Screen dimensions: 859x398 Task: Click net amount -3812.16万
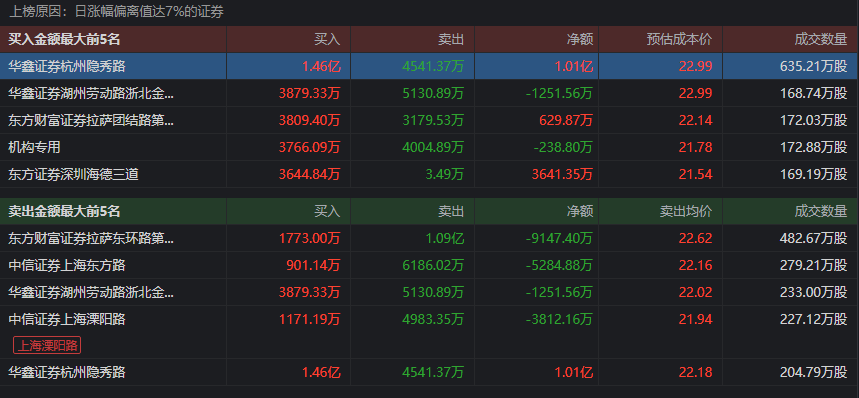(x=559, y=319)
